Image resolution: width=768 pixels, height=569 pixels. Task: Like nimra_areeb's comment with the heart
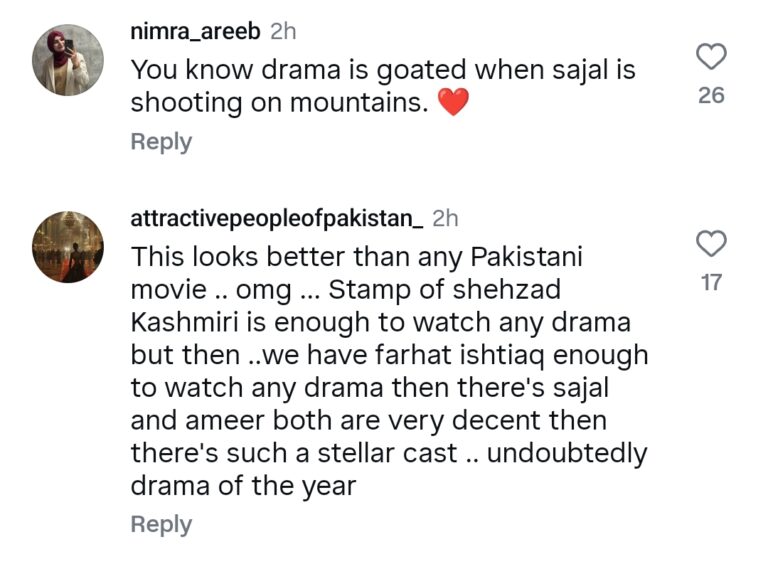pos(711,58)
